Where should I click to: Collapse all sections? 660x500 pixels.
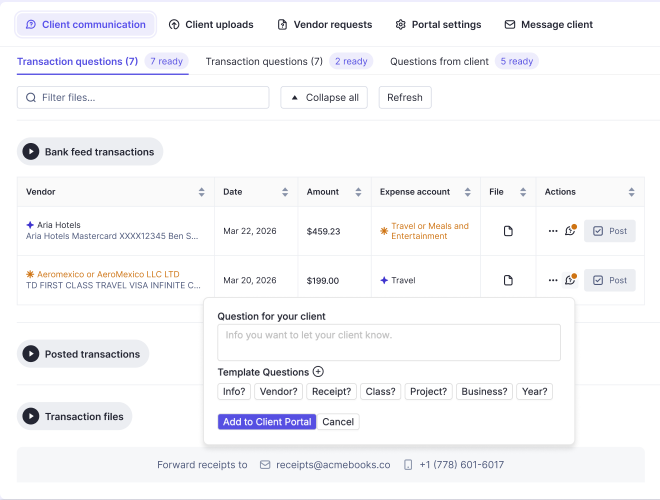pos(324,98)
